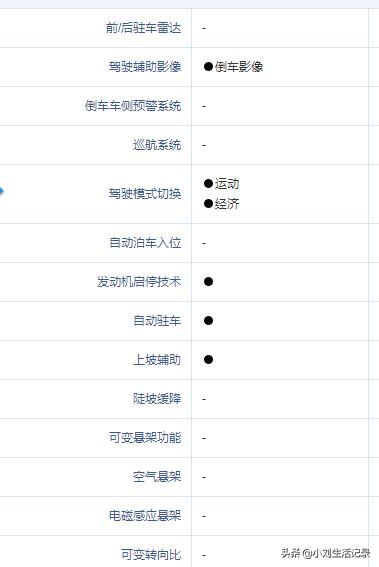The width and height of the screenshot is (379, 567).
Task: Click the 空气悬架 parameter name
Action: (157, 477)
